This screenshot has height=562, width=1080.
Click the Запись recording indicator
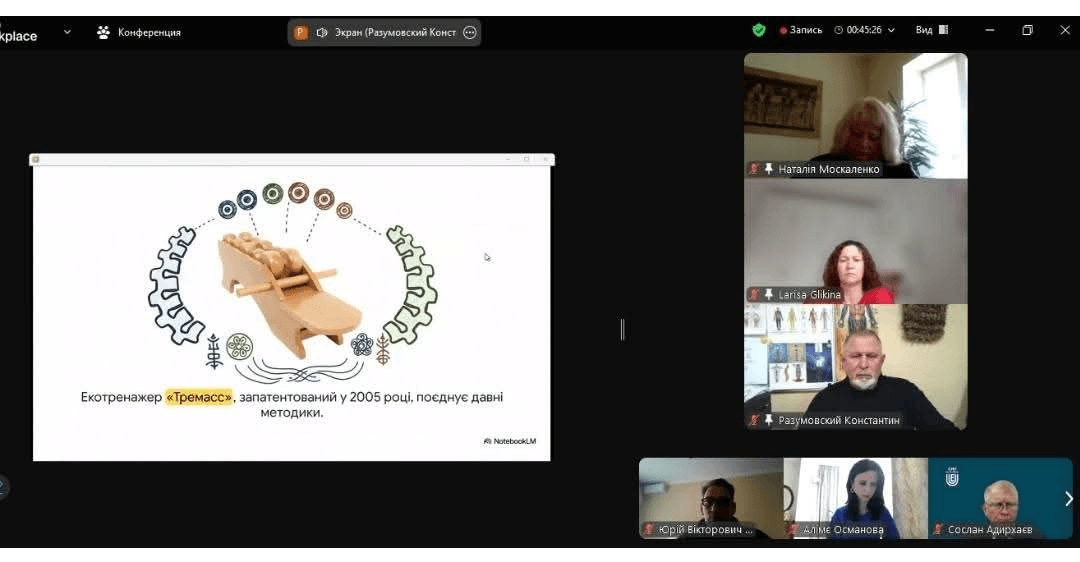(801, 30)
